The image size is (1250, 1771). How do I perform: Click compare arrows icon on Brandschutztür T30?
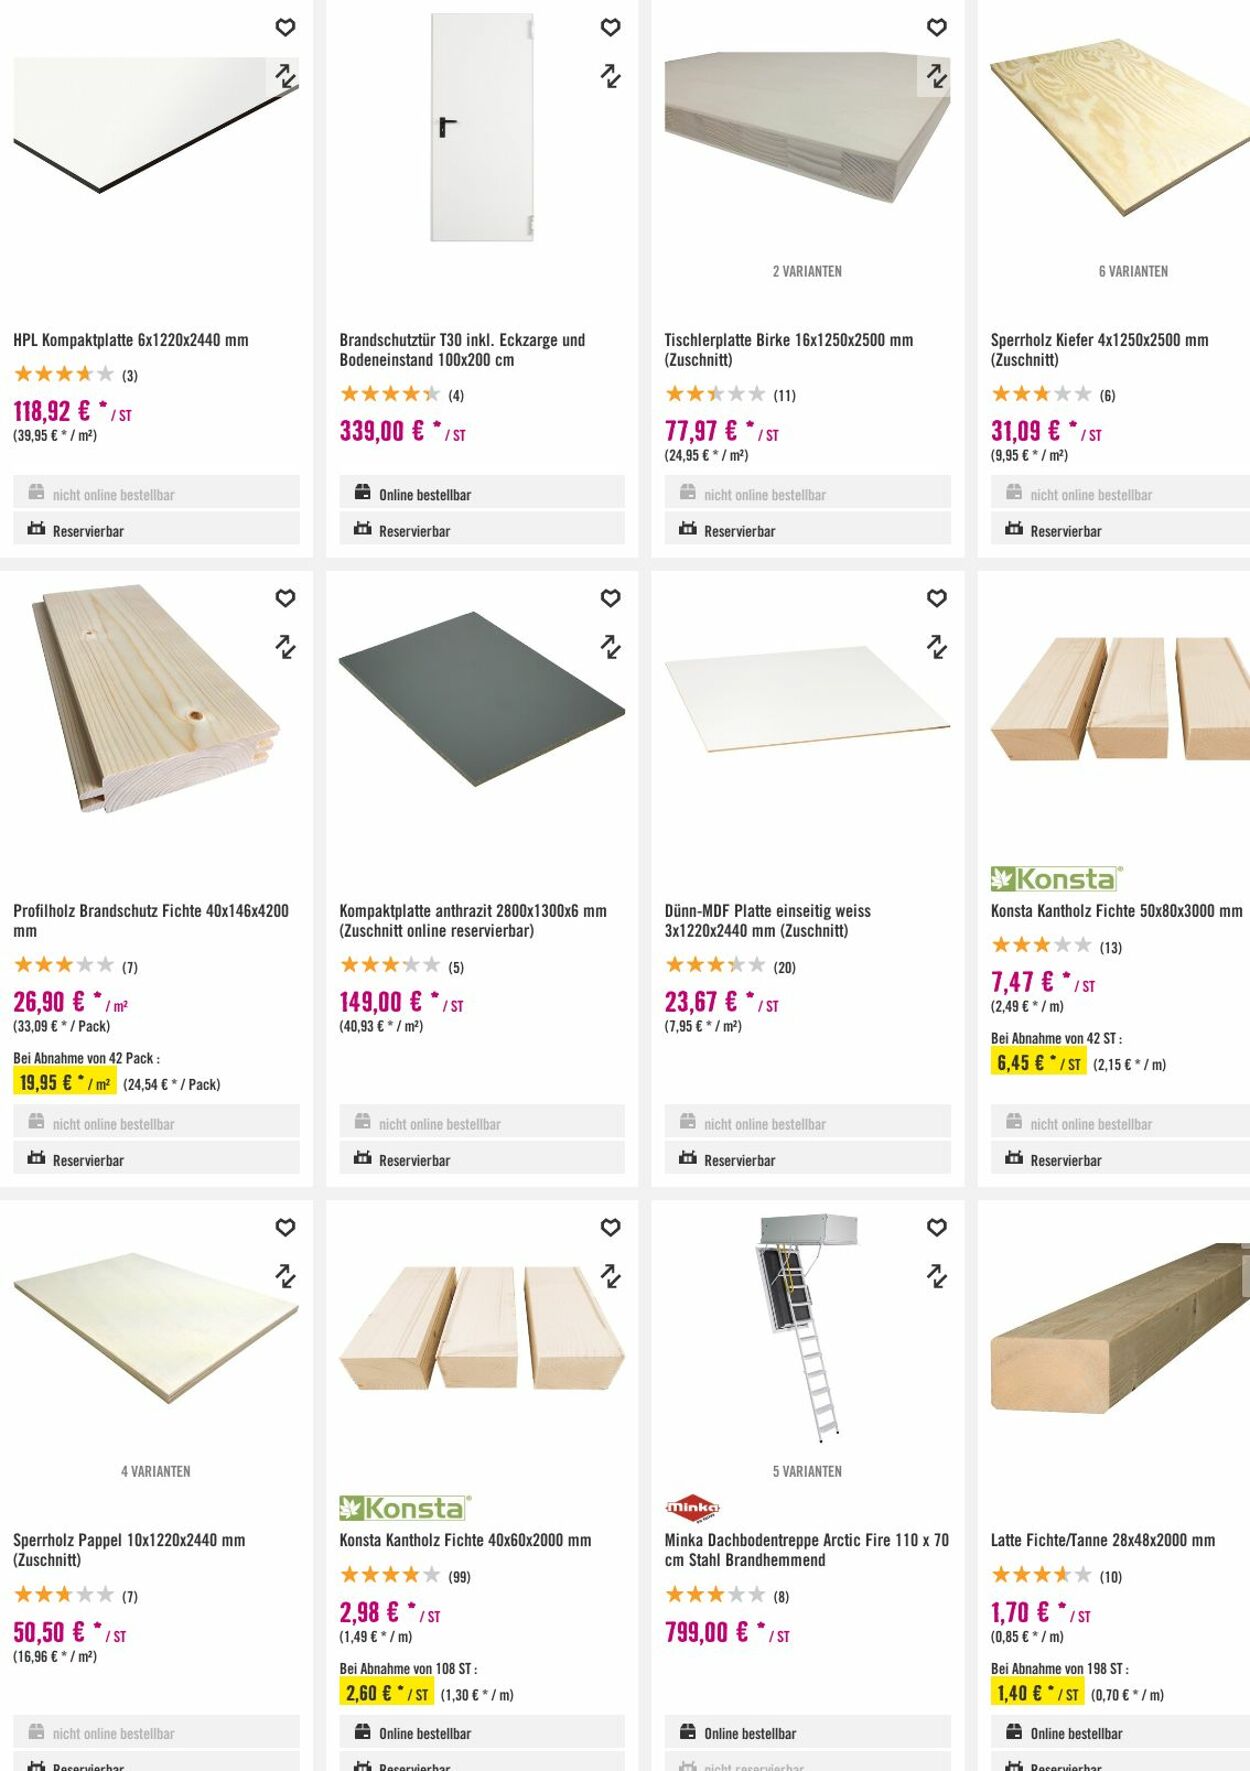(610, 76)
